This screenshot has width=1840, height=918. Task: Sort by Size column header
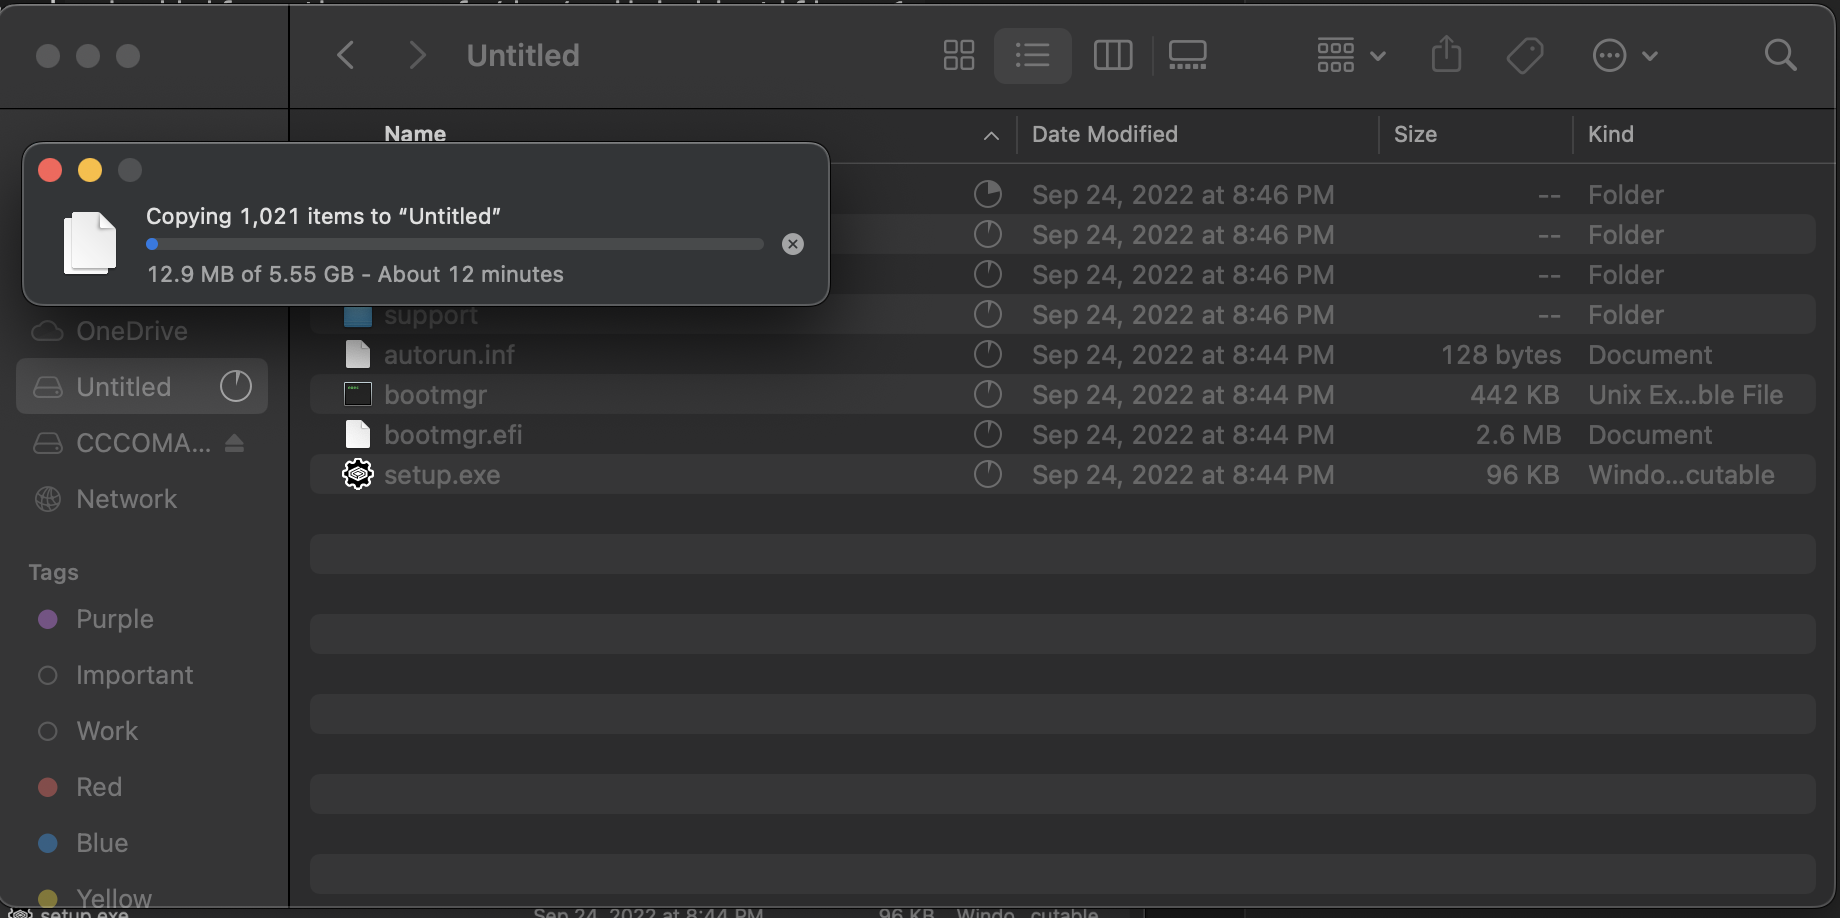1415,134
